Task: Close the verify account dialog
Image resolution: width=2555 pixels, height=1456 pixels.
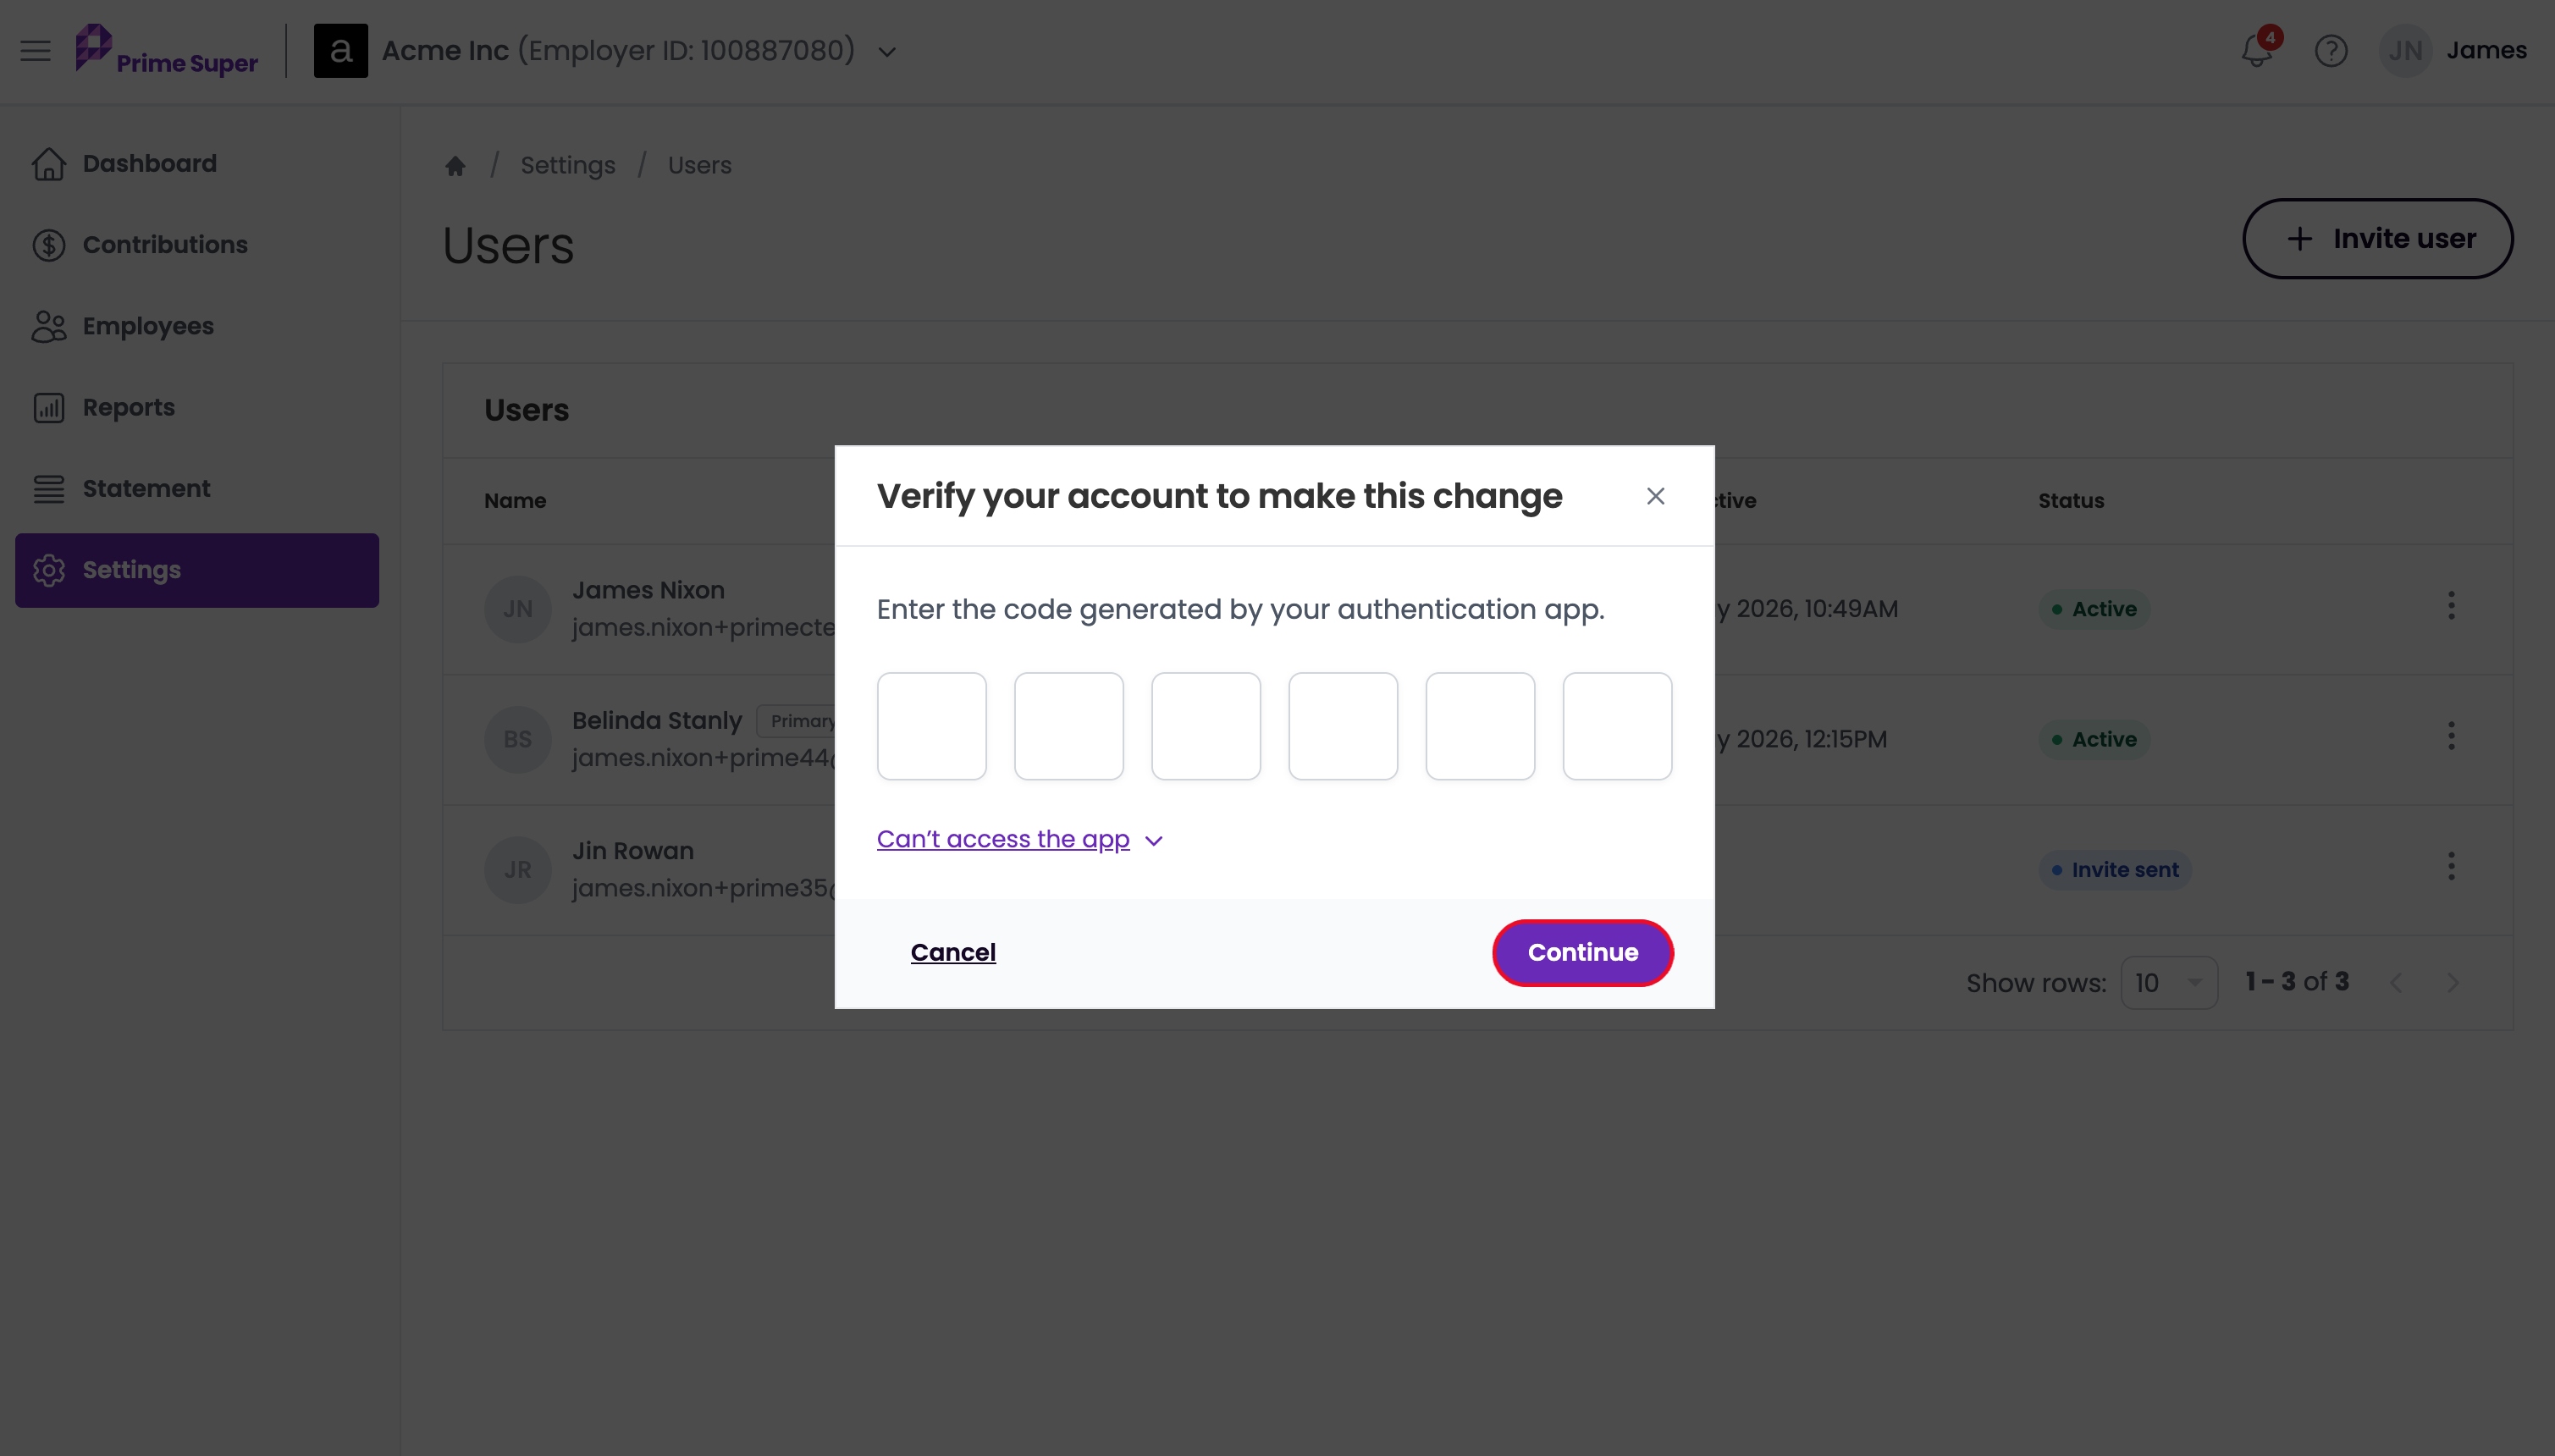Action: [1655, 496]
